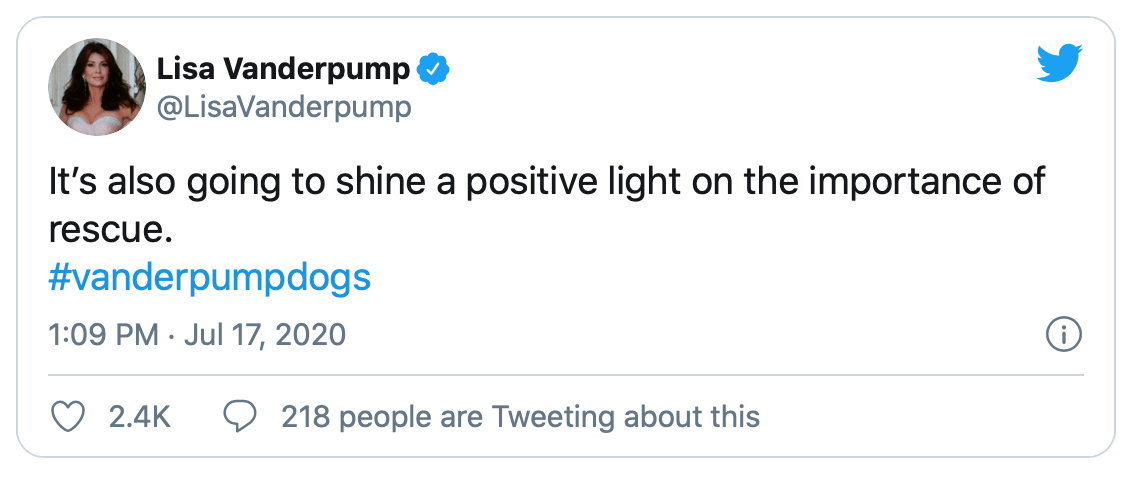Open Lisa Vanderpump's profile picture
The image size is (1138, 482).
tap(98, 88)
